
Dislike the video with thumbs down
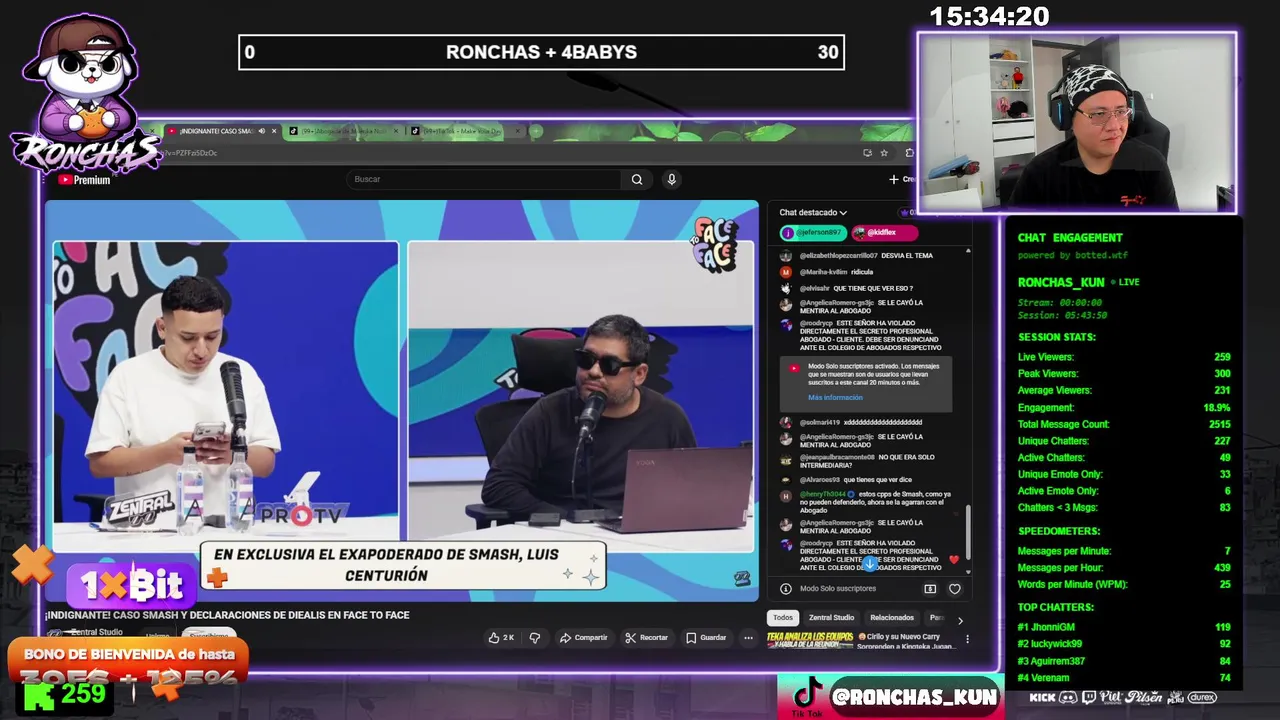point(534,637)
